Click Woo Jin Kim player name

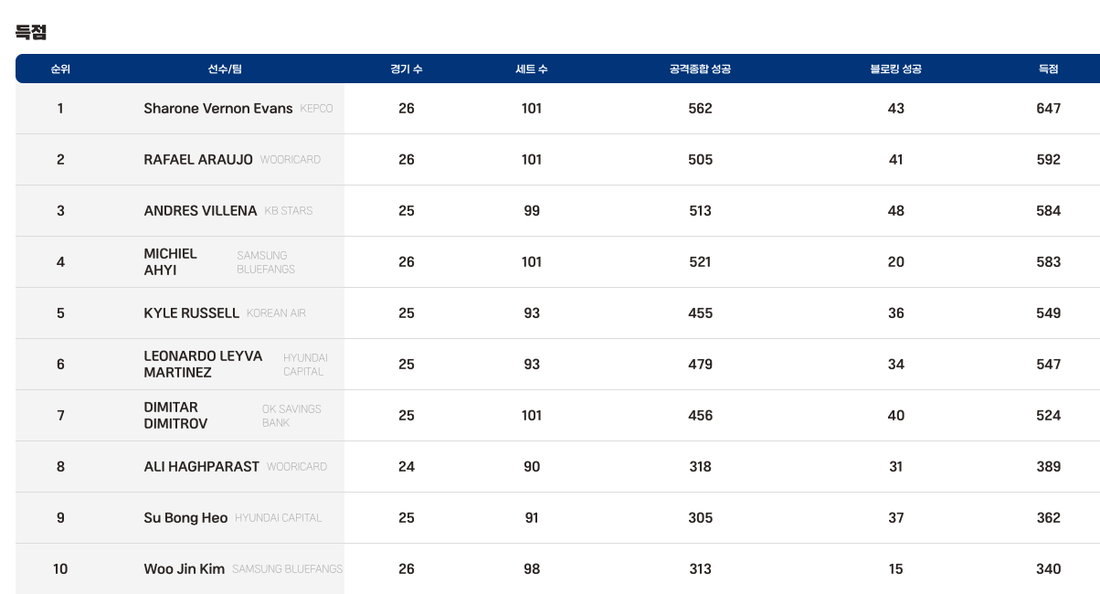(x=184, y=569)
